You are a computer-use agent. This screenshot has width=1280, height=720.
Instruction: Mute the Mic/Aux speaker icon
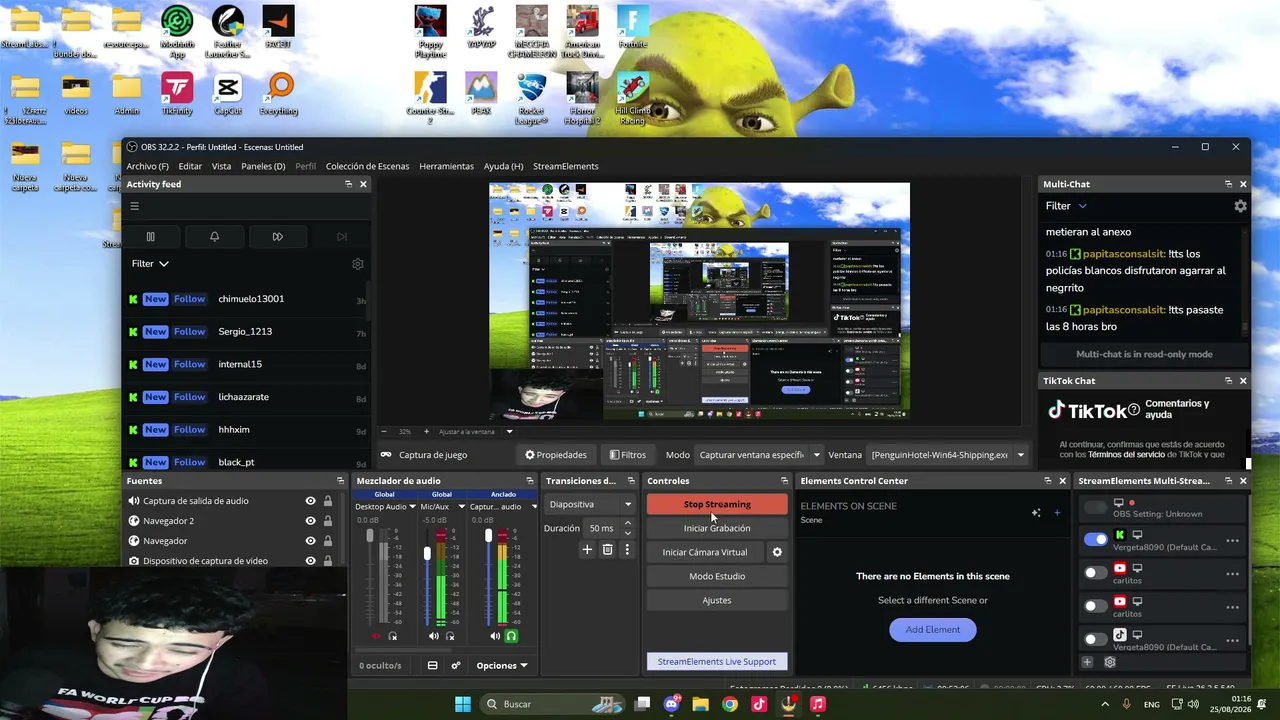(x=433, y=636)
